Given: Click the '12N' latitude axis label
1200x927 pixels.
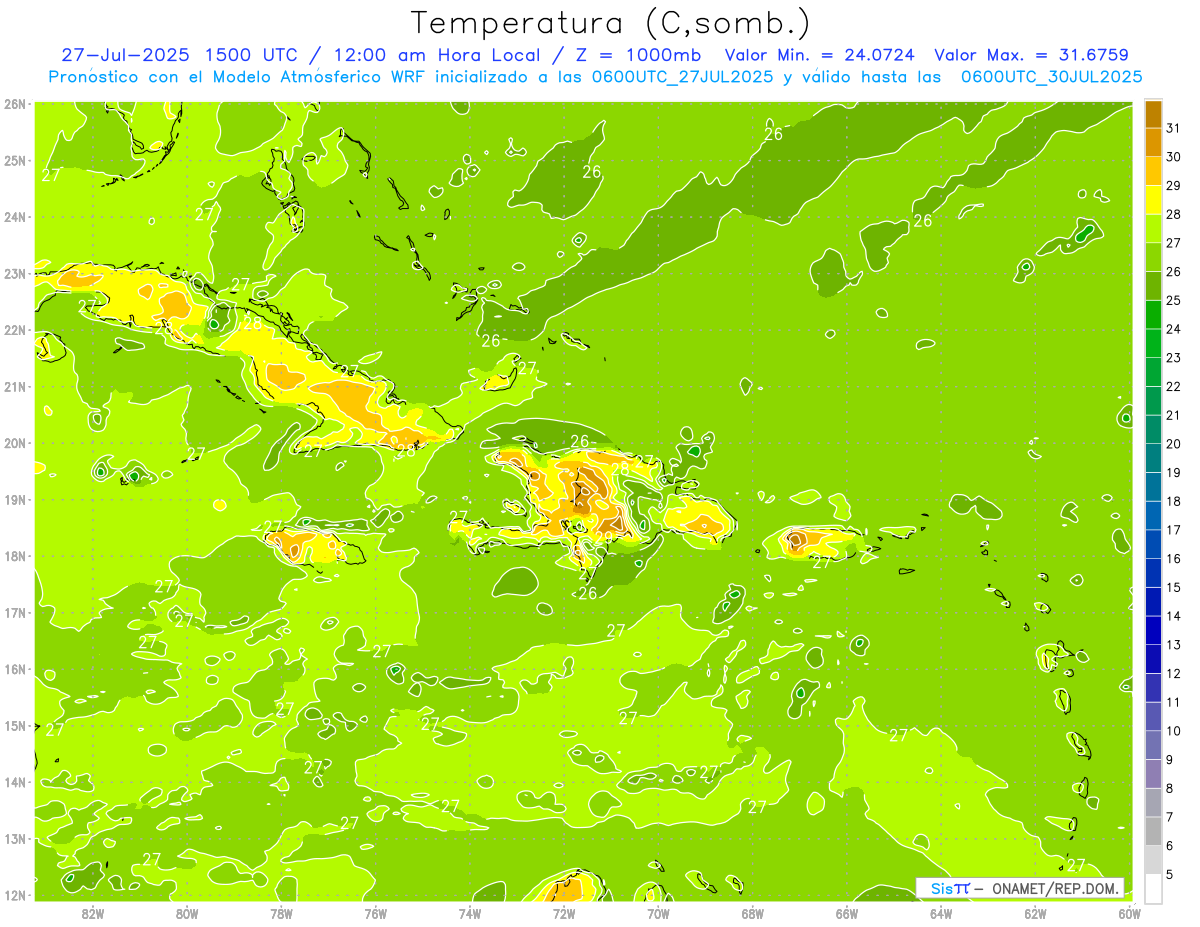Looking at the screenshot, I should click(x=15, y=895).
